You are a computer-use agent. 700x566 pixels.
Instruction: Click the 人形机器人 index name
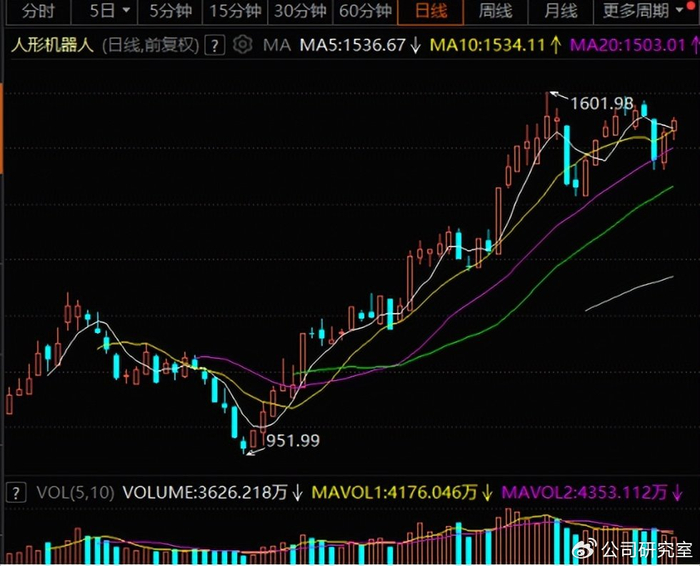(x=52, y=45)
